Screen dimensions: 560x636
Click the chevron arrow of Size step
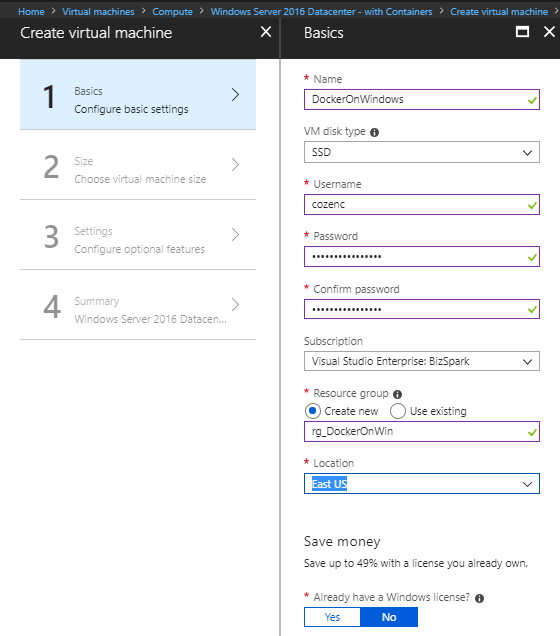(235, 165)
